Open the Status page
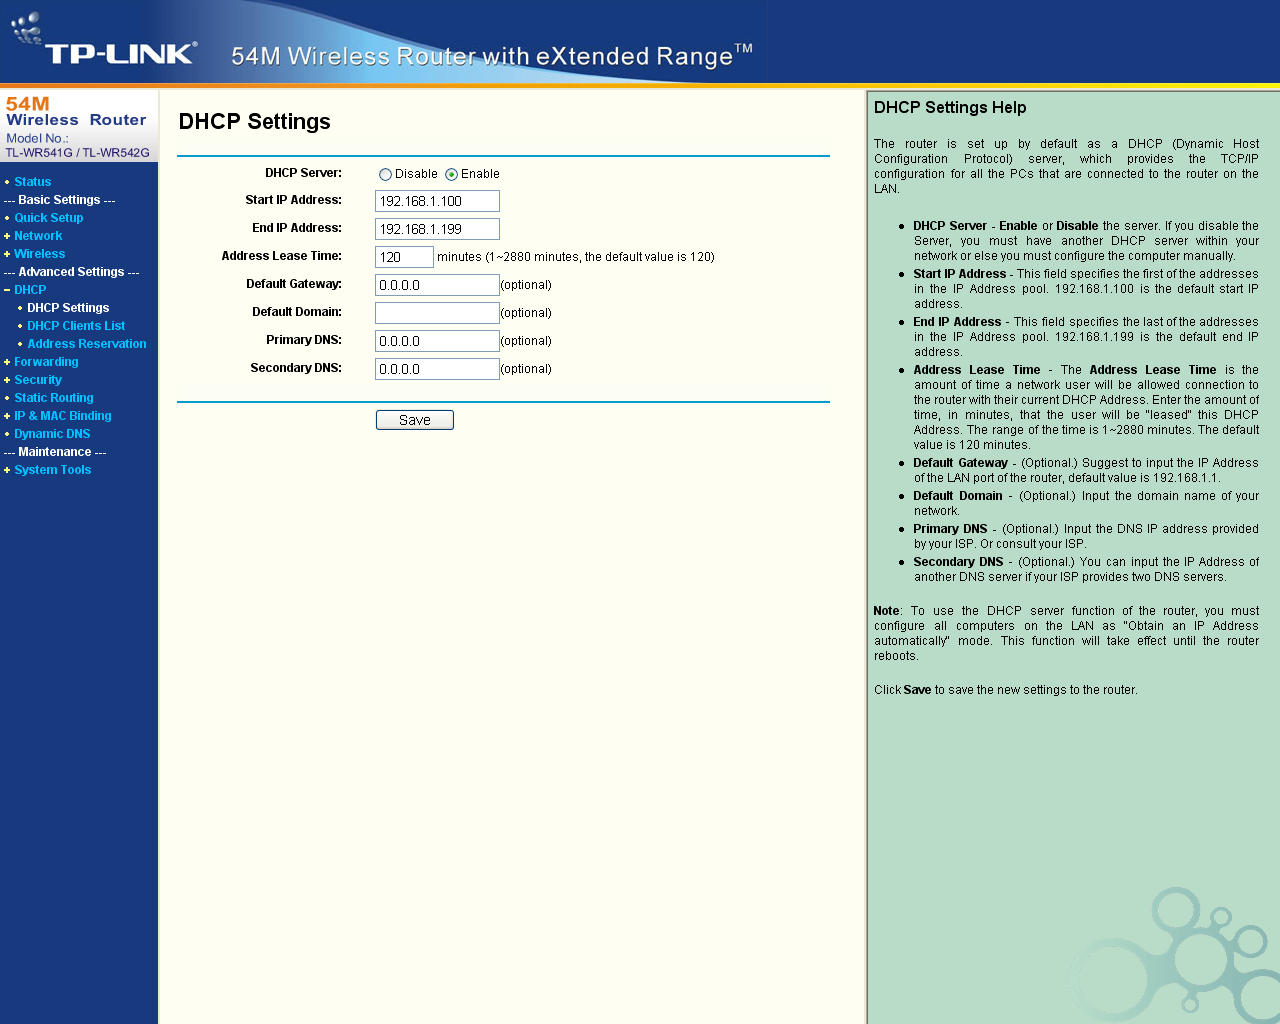The height and width of the screenshot is (1024, 1280). coord(33,182)
